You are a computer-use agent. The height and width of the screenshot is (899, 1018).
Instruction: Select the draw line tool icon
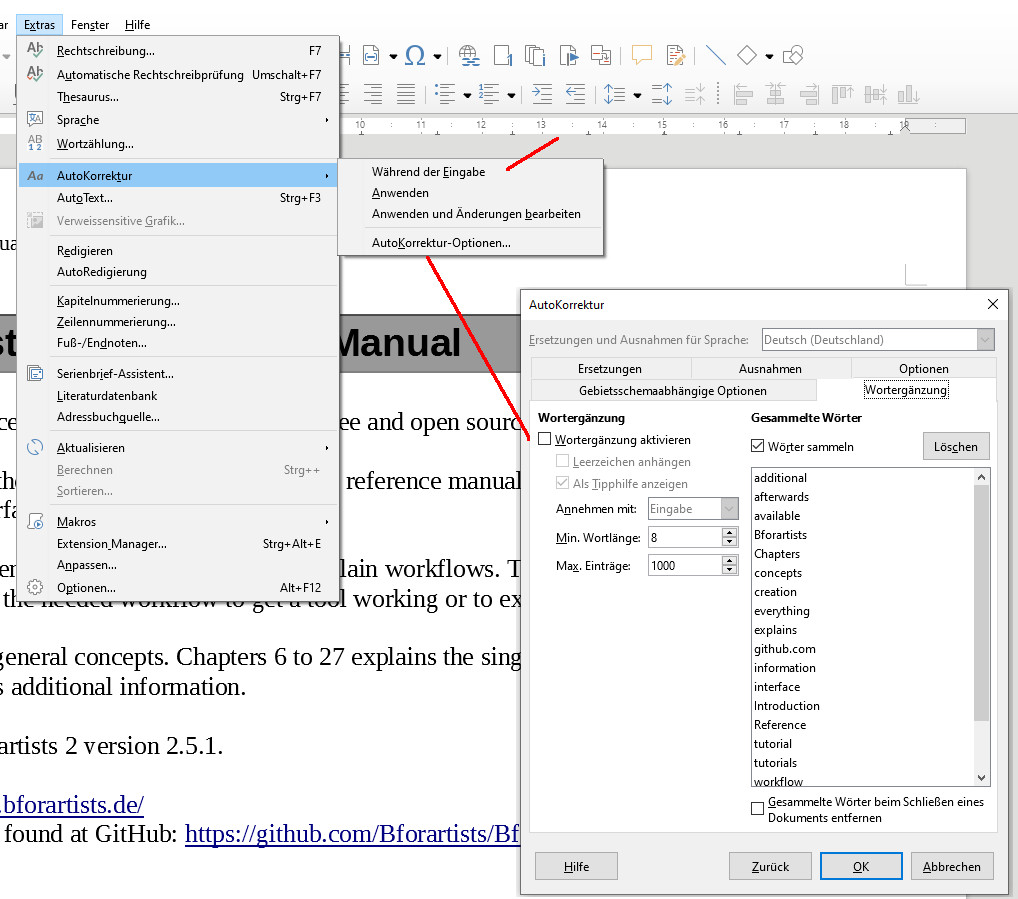(715, 54)
